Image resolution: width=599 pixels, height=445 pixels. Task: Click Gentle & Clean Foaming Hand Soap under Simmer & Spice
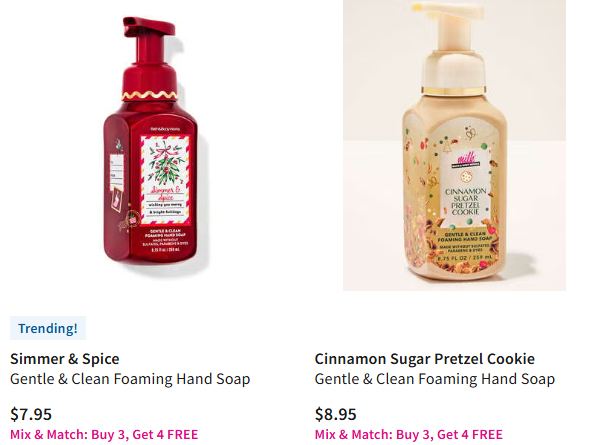(130, 379)
